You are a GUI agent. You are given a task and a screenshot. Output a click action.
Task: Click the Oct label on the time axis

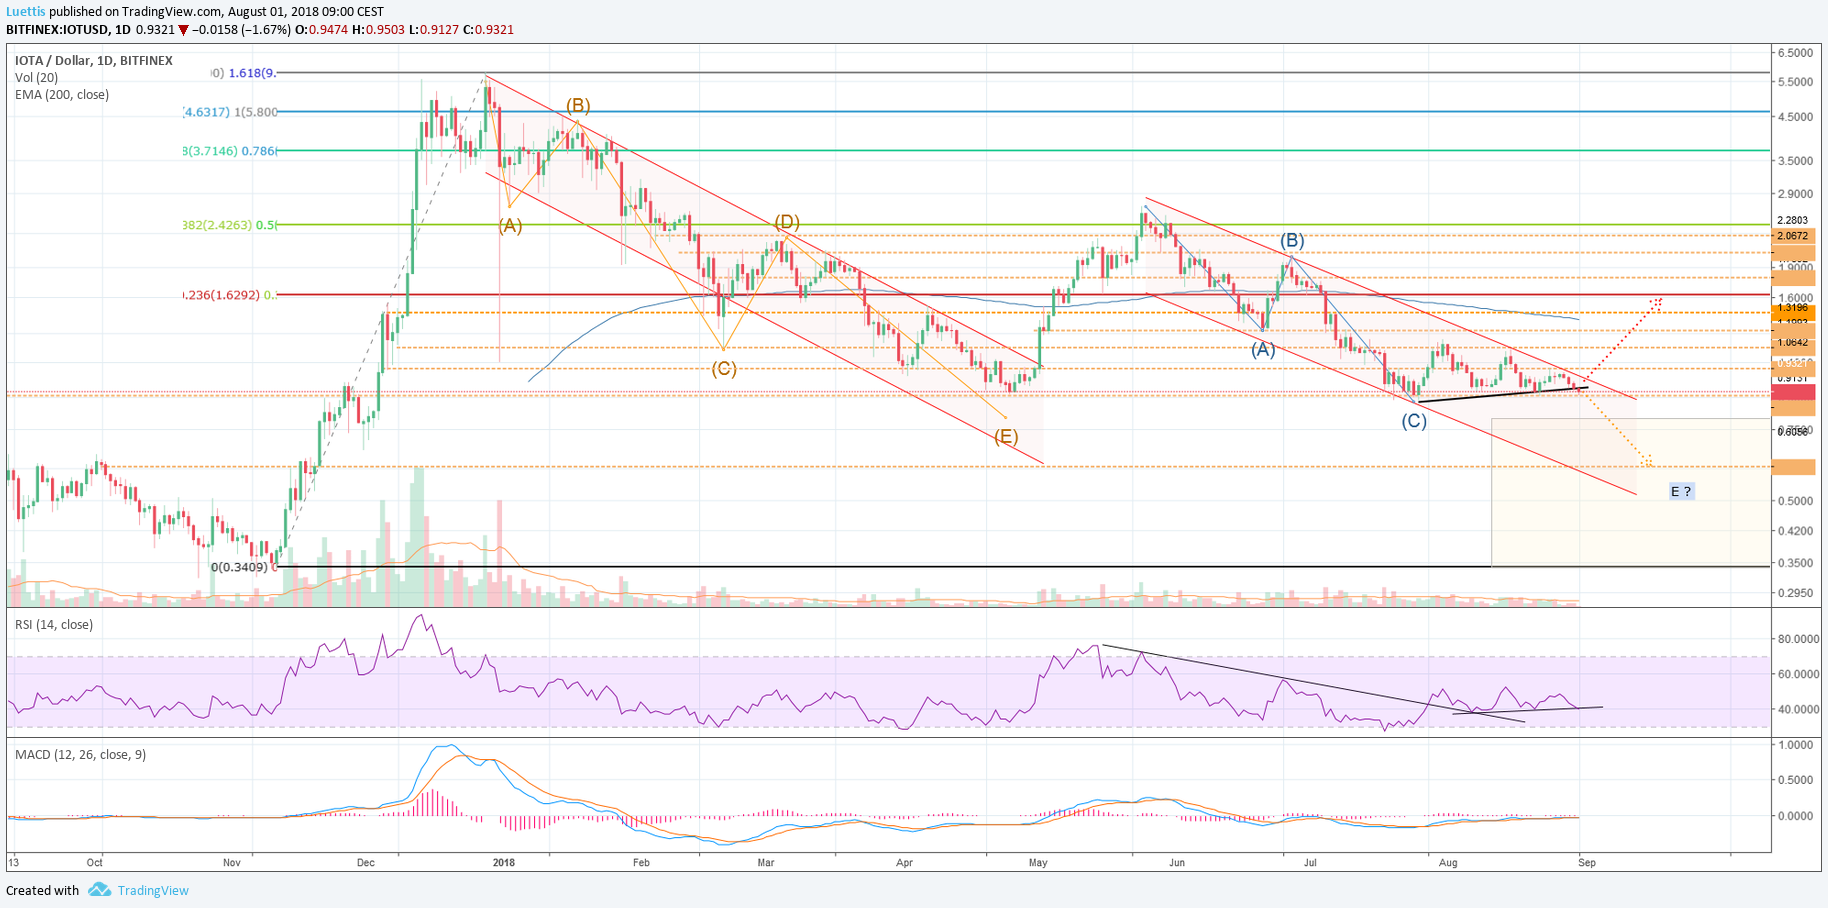95,862
